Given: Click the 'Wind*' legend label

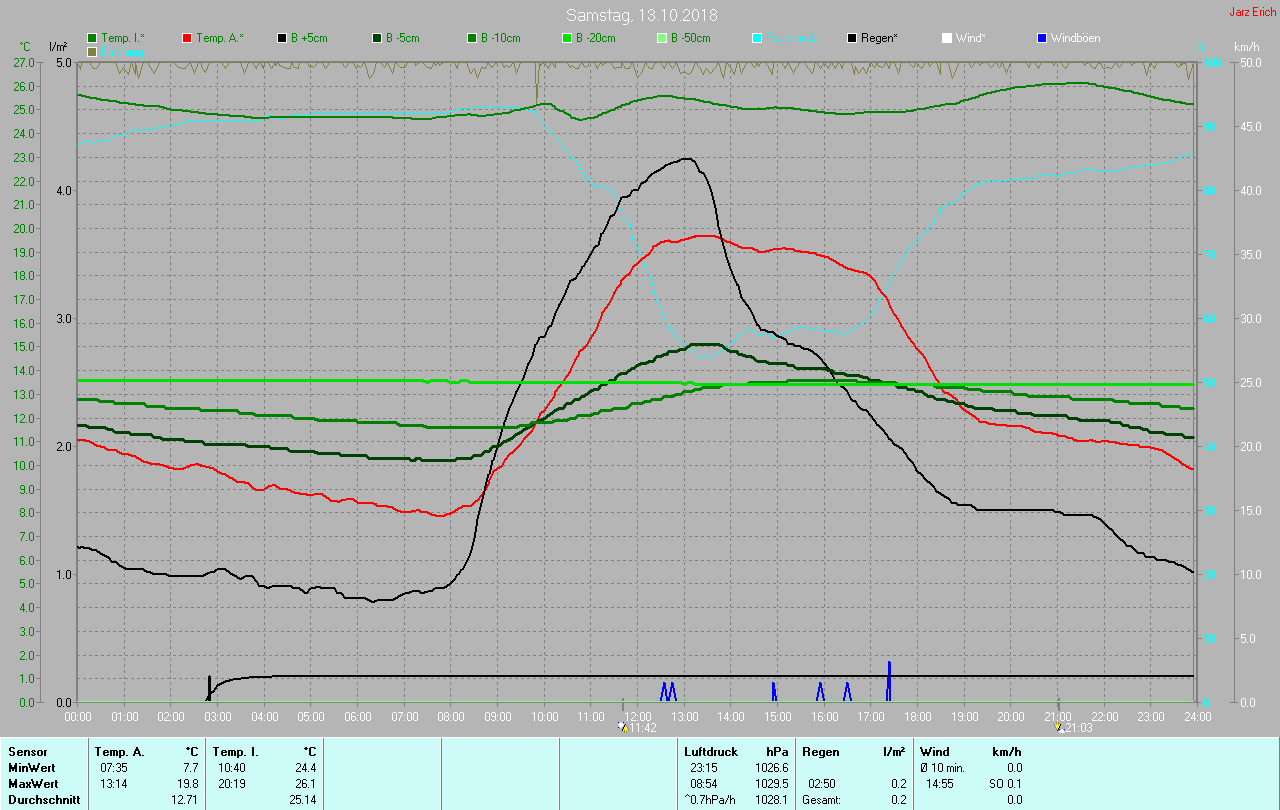Looking at the screenshot, I should (970, 38).
